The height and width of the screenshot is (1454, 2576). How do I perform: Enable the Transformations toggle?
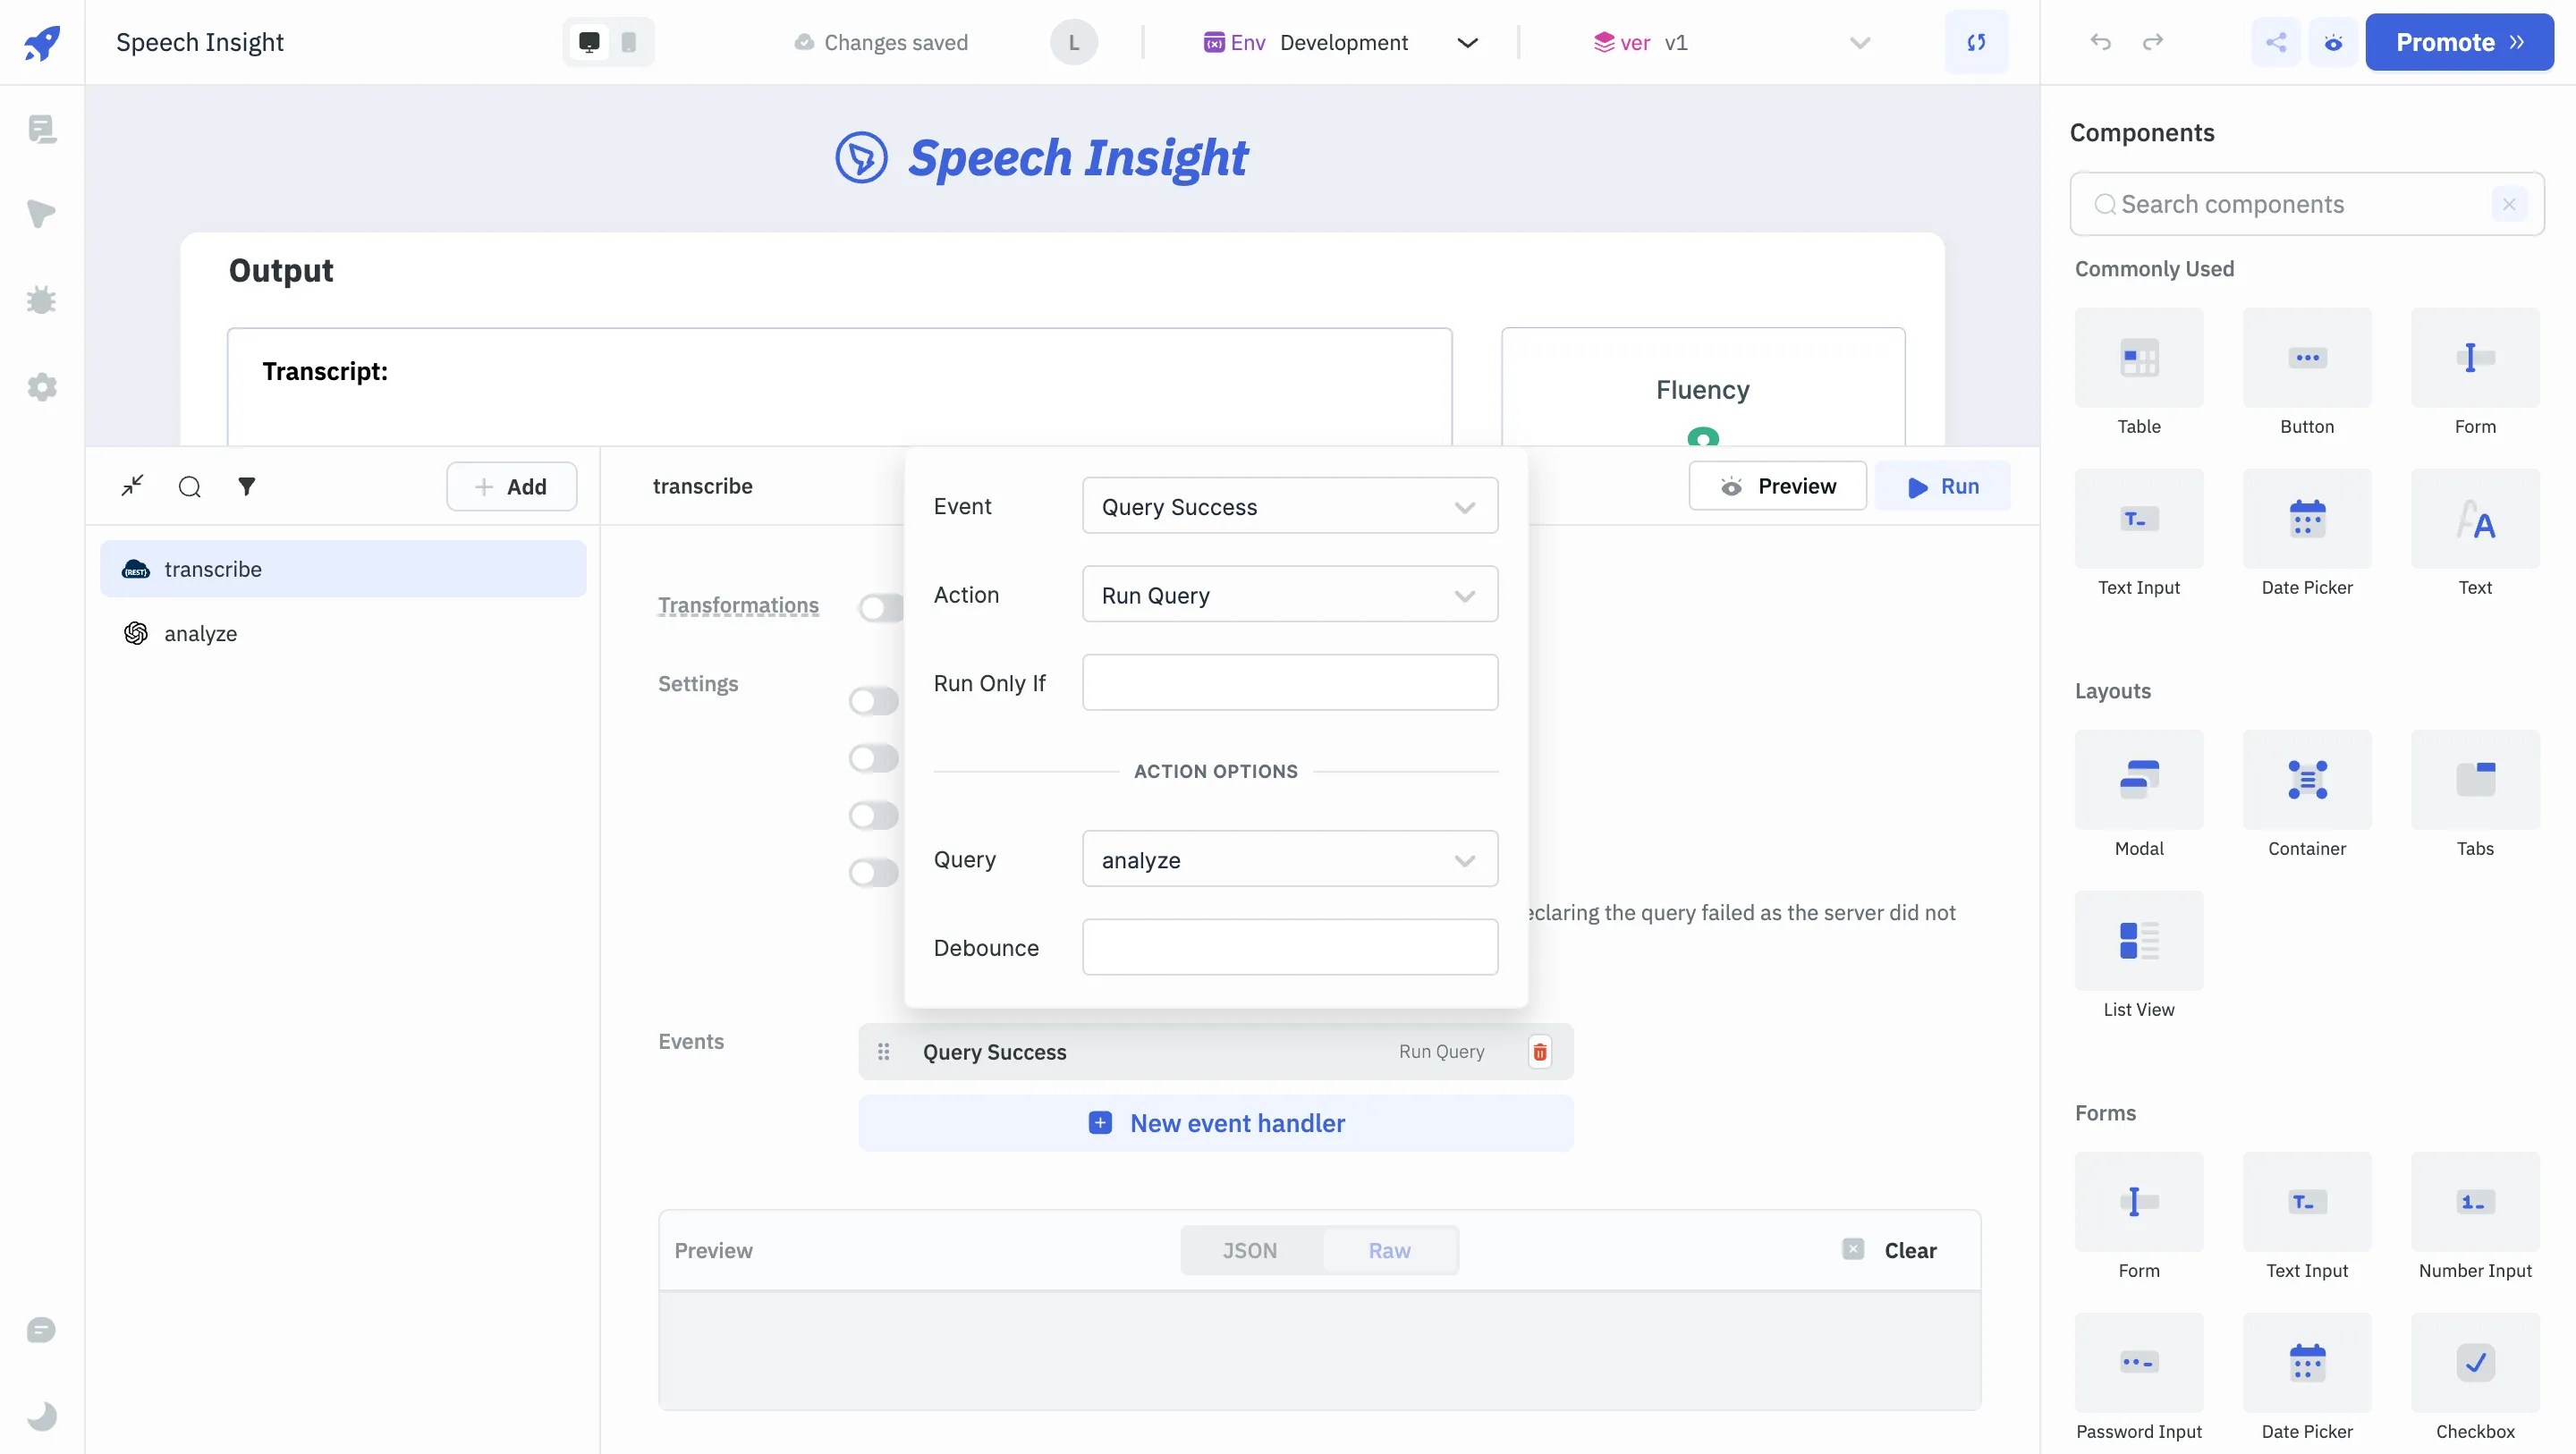coord(877,607)
